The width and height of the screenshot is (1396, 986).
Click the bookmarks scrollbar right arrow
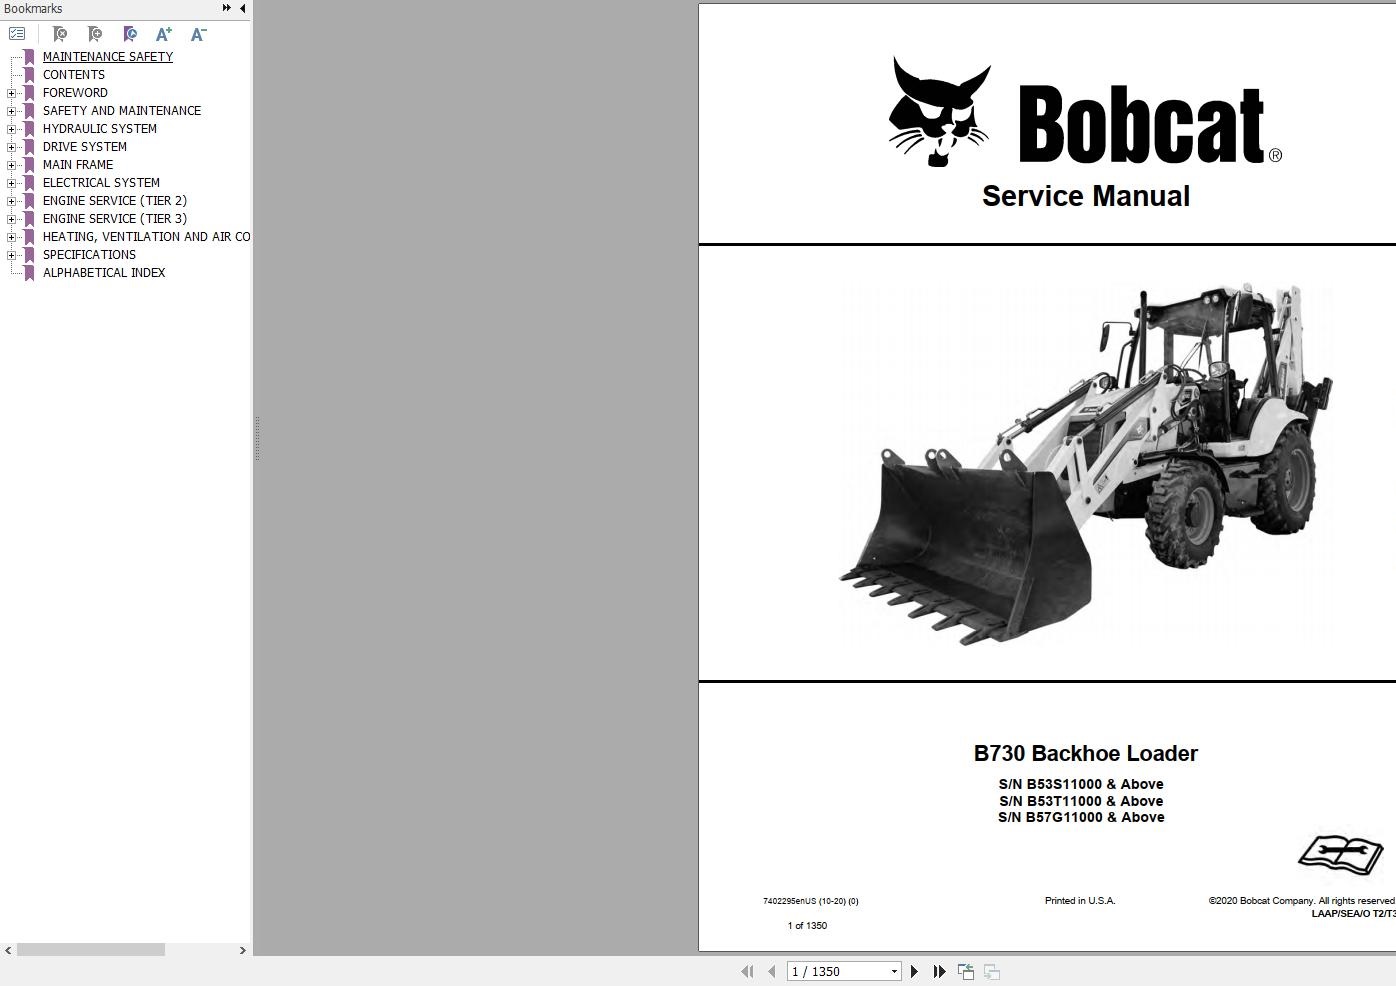pyautogui.click(x=242, y=950)
